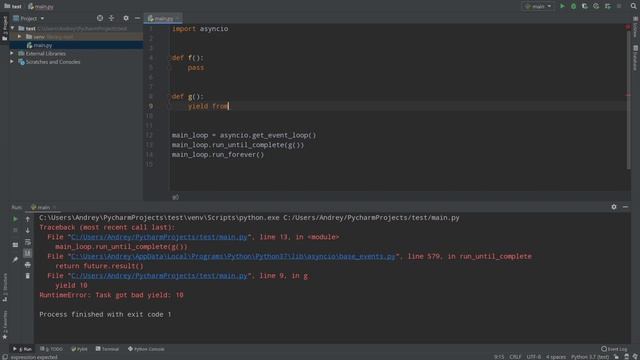The height and width of the screenshot is (360, 640).
Task: Hide the Project panel with minus icon
Action: 137,18
